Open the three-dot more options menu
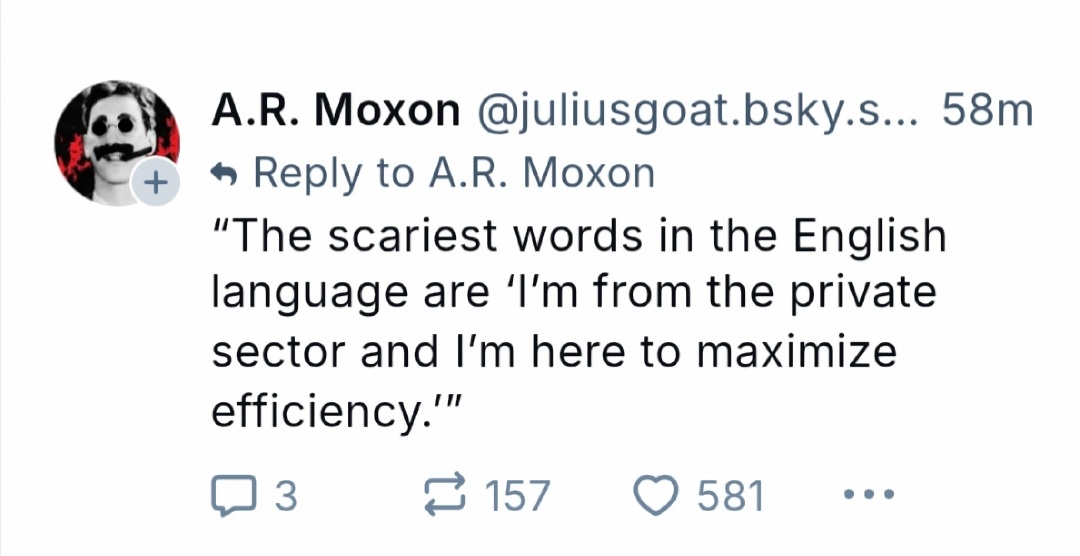Viewport: 1080px width, 556px height. [860, 495]
